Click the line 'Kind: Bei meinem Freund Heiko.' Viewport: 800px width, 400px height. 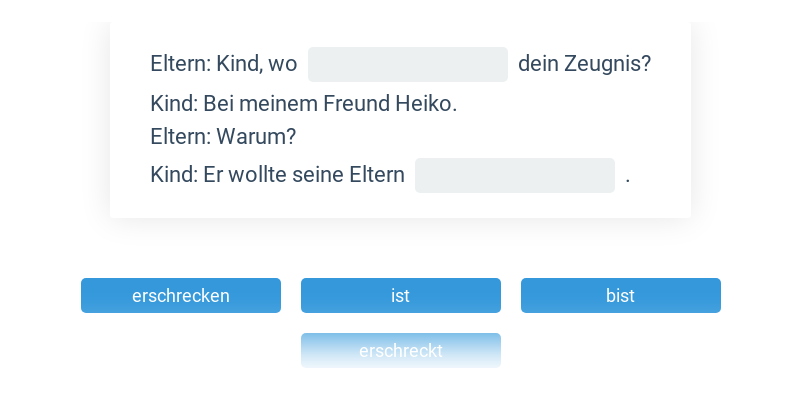(x=304, y=104)
